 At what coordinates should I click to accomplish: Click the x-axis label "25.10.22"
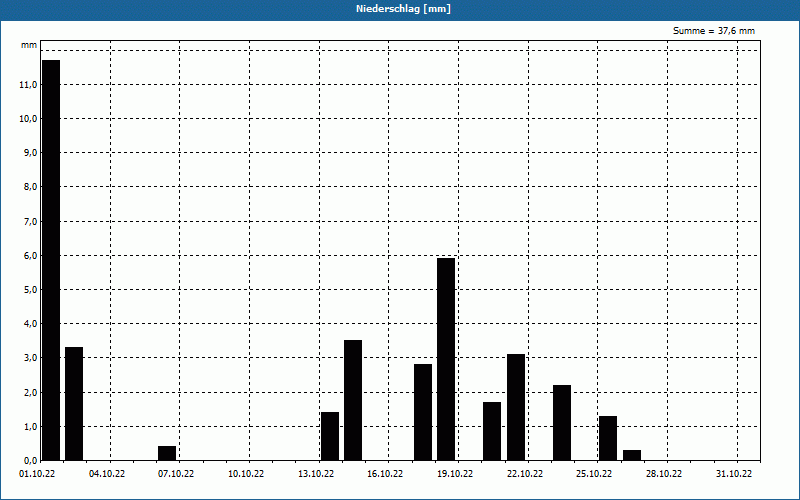click(594, 474)
